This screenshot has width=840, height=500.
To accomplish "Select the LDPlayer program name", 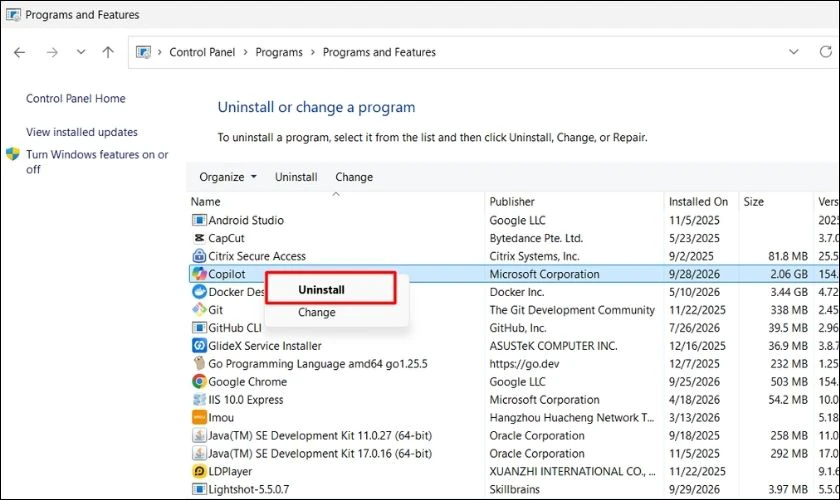I will coord(230,471).
